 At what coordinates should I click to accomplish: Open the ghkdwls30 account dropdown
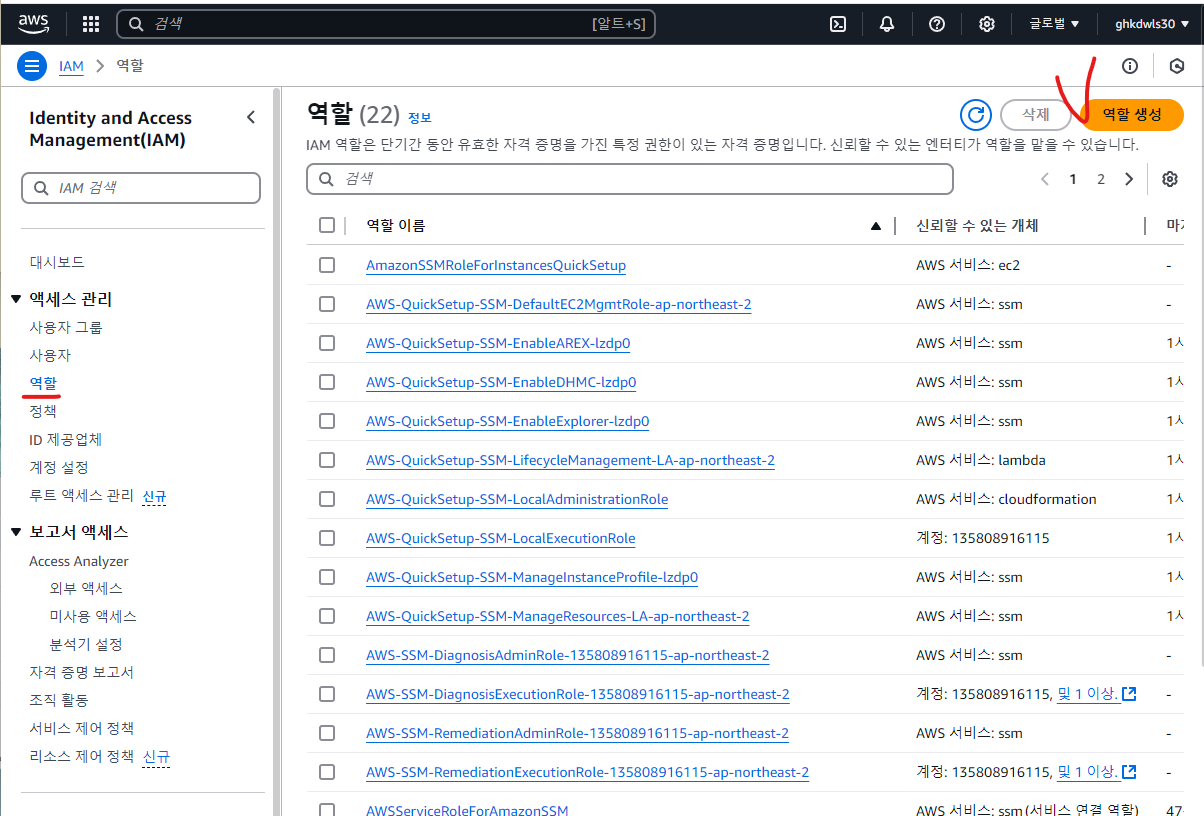[x=1152, y=24]
